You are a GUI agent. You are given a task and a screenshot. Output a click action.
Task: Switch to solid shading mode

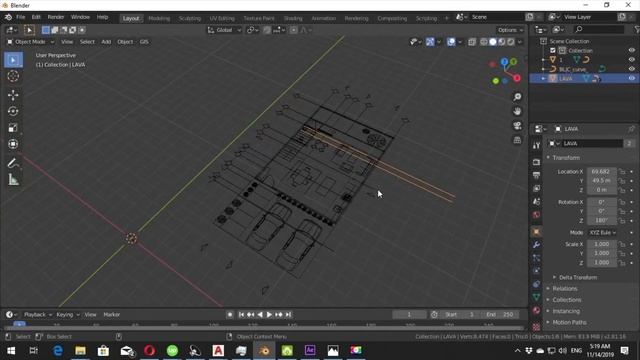[x=493, y=42]
